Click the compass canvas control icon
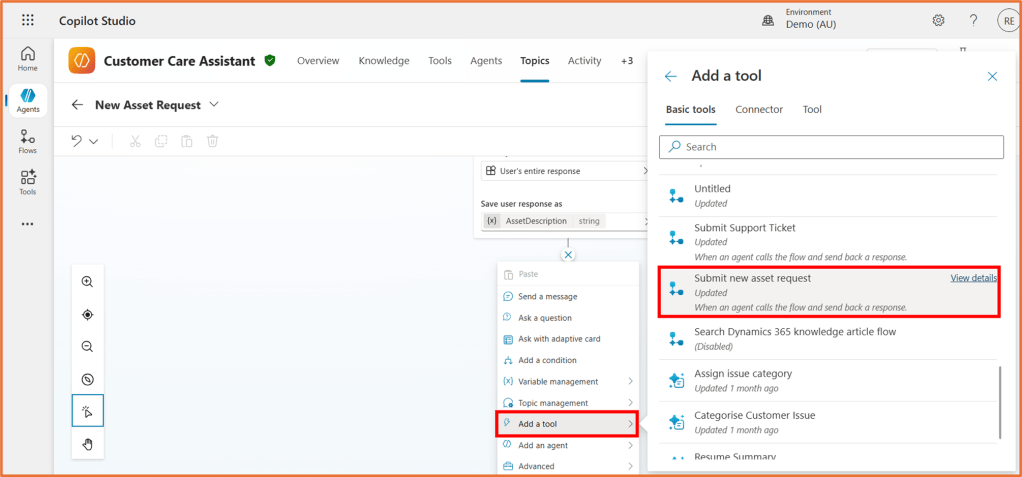The width and height of the screenshot is (1022, 477). 87,379
